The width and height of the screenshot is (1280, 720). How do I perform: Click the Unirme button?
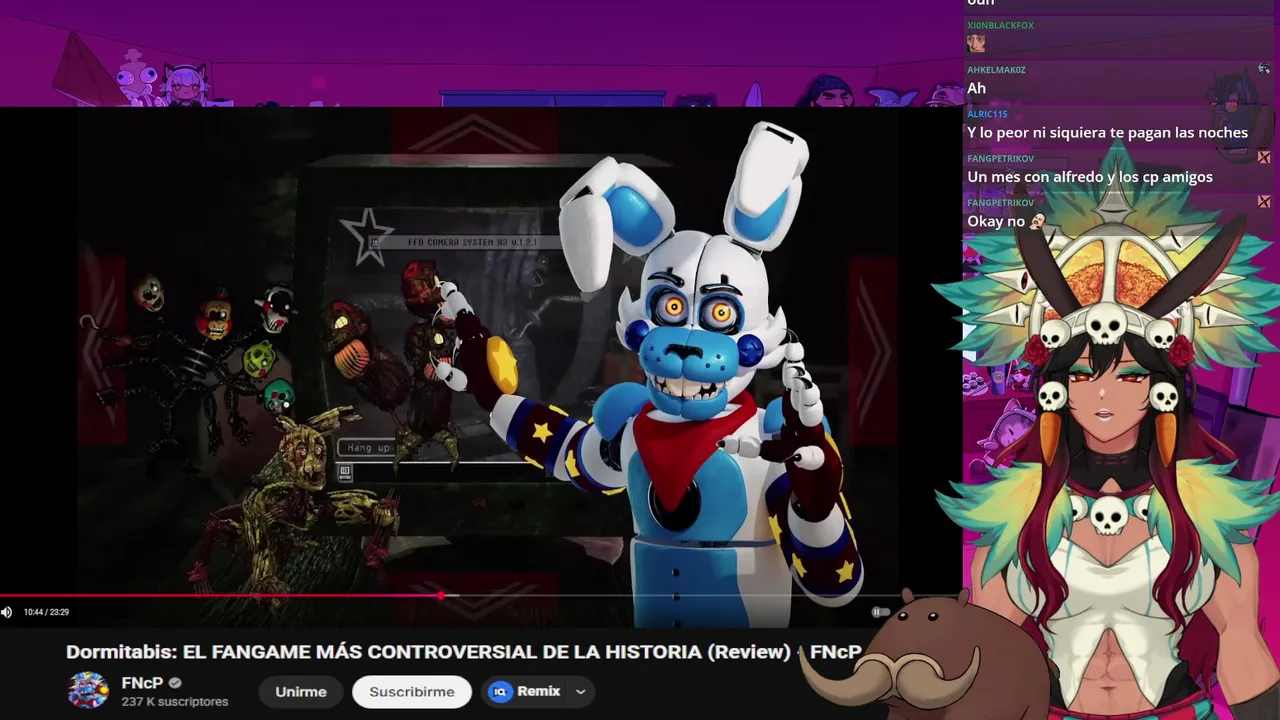tap(301, 691)
